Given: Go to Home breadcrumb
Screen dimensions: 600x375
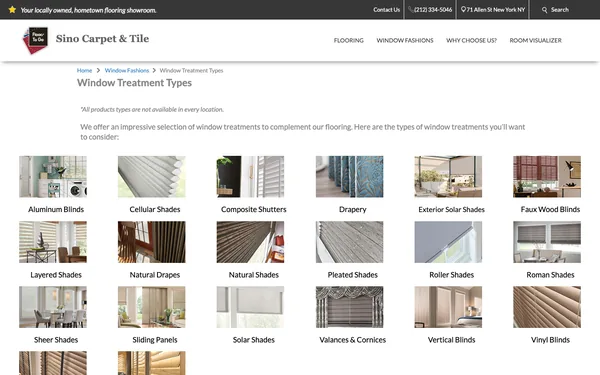Looking at the screenshot, I should pyautogui.click(x=84, y=70).
